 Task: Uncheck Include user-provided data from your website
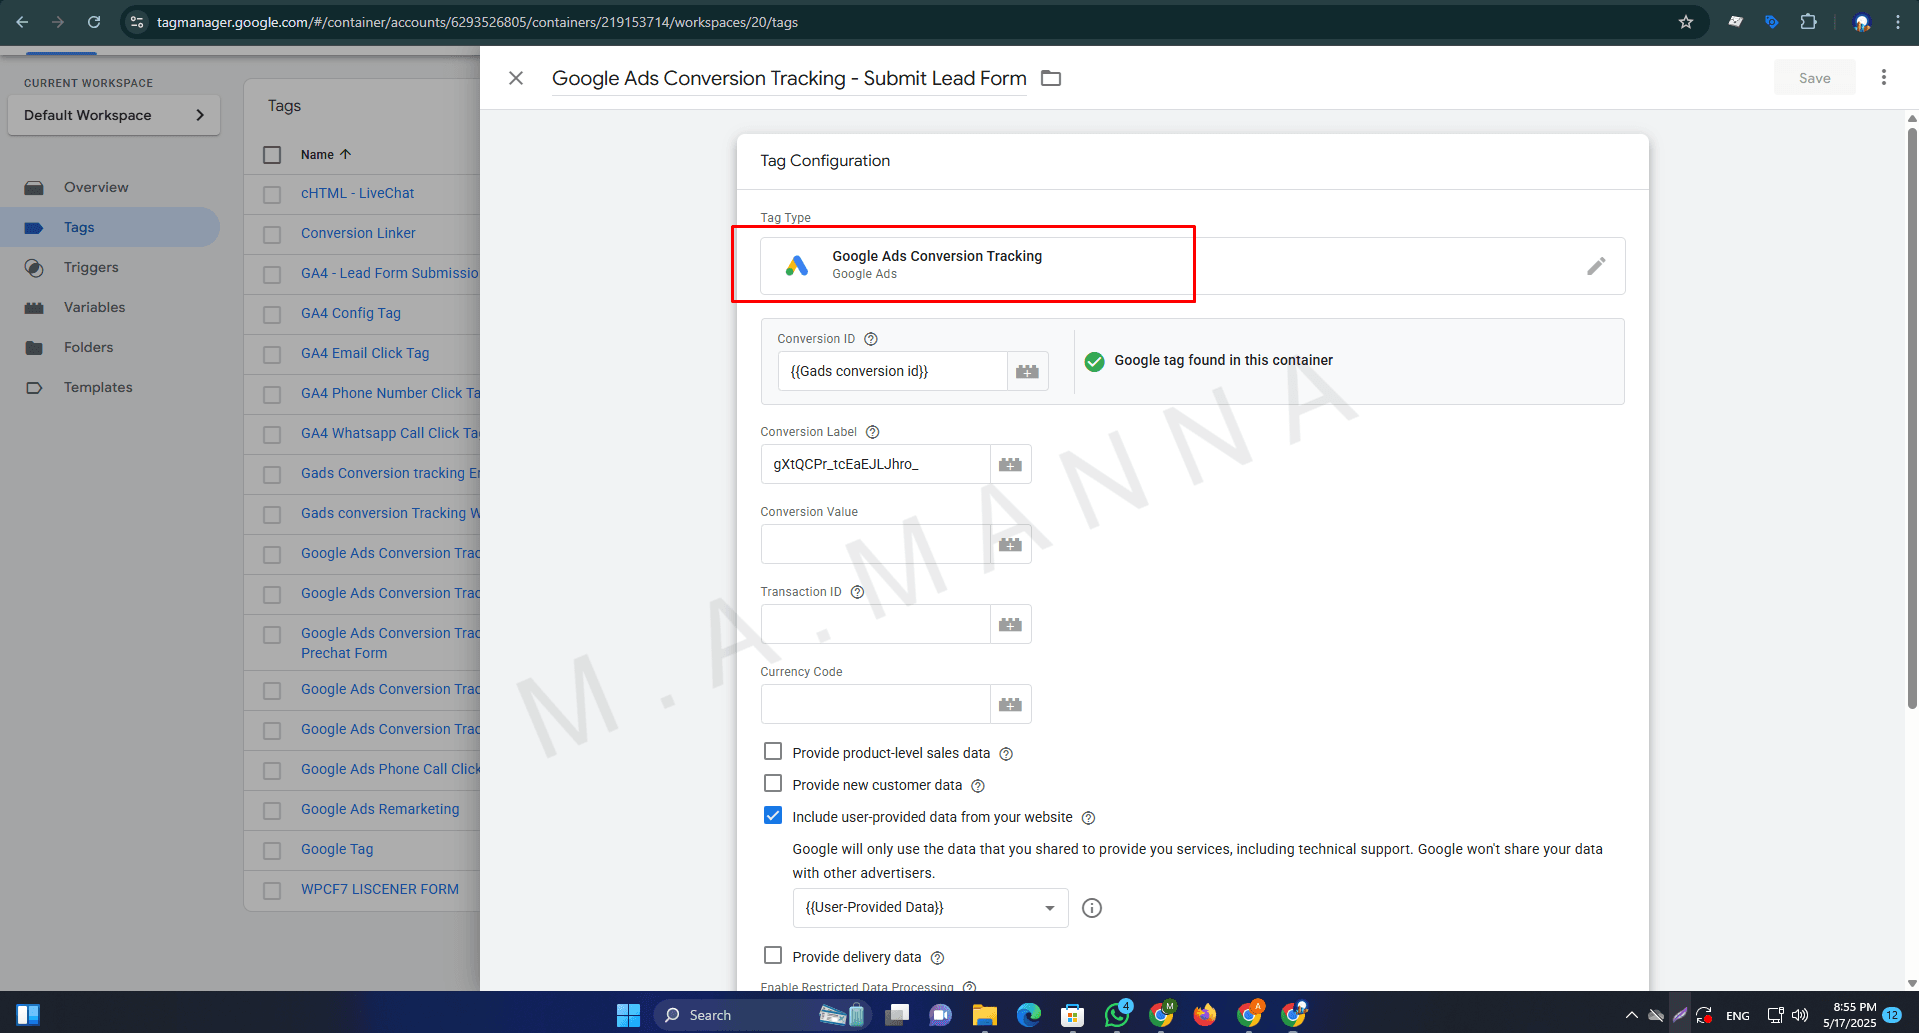pos(773,816)
